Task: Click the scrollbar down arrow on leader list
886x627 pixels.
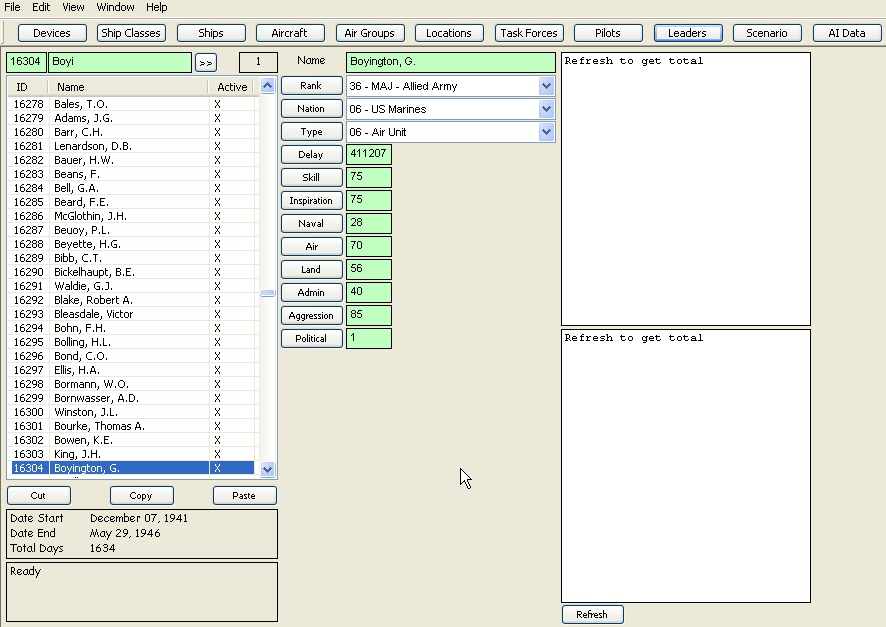Action: 267,468
